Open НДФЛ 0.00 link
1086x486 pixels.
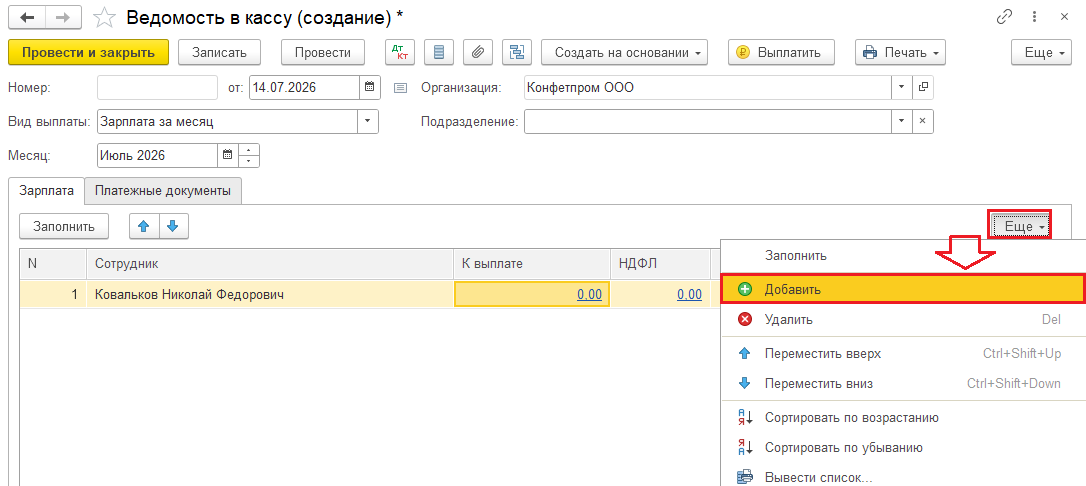click(x=690, y=294)
